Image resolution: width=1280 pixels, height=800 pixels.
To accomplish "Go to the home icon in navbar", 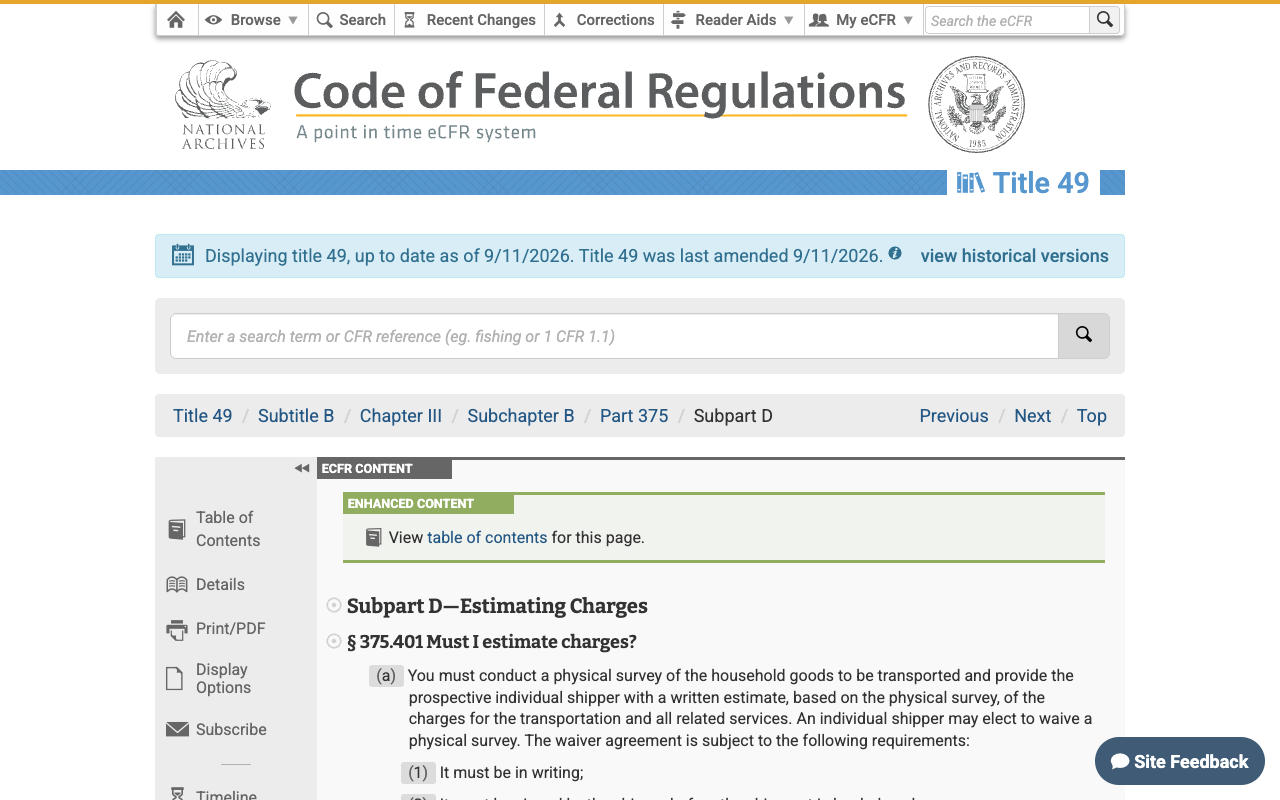I will 176,20.
